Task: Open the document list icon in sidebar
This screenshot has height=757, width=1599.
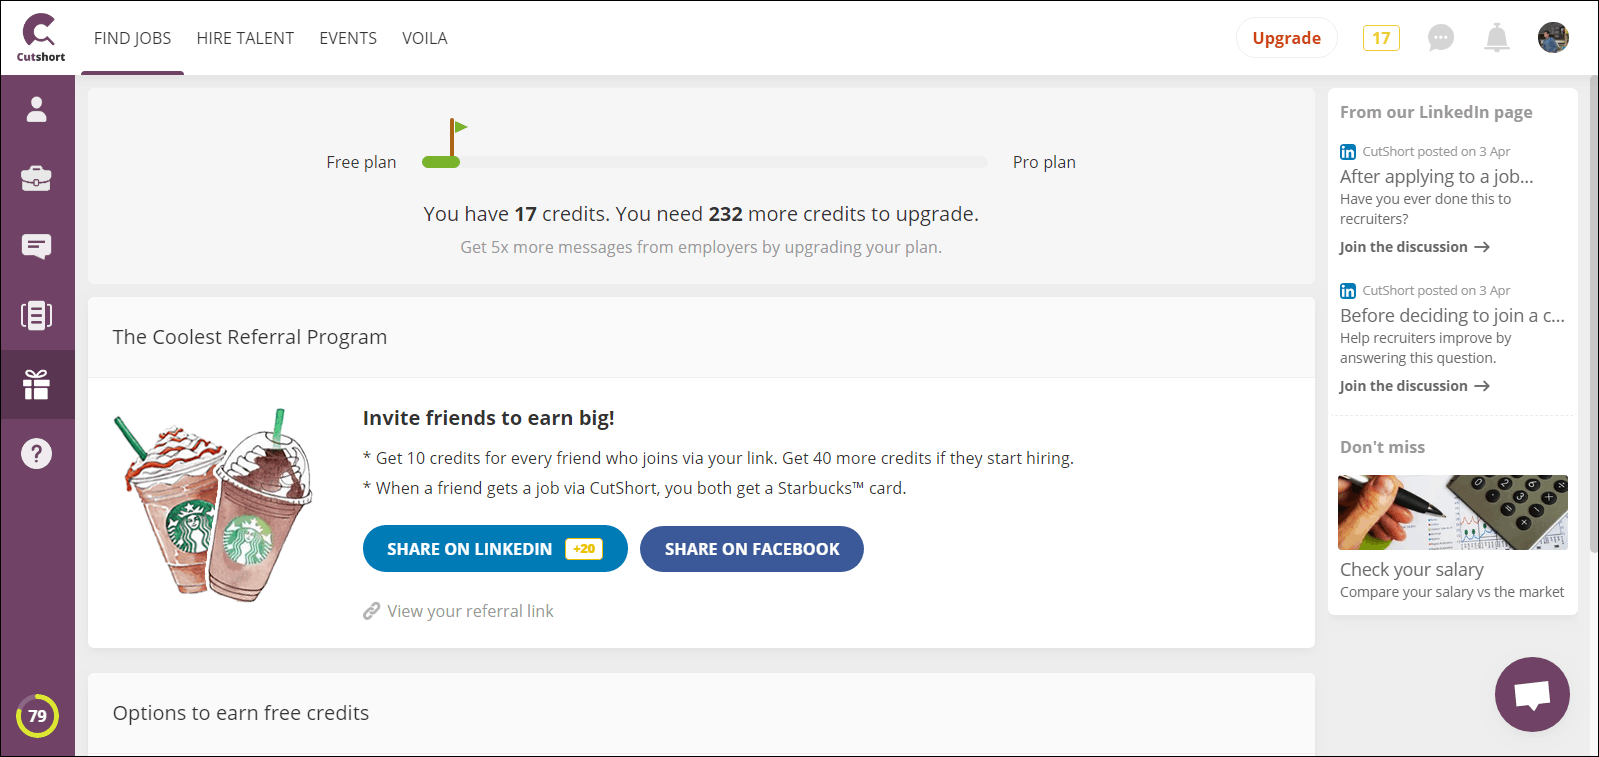Action: click(37, 316)
